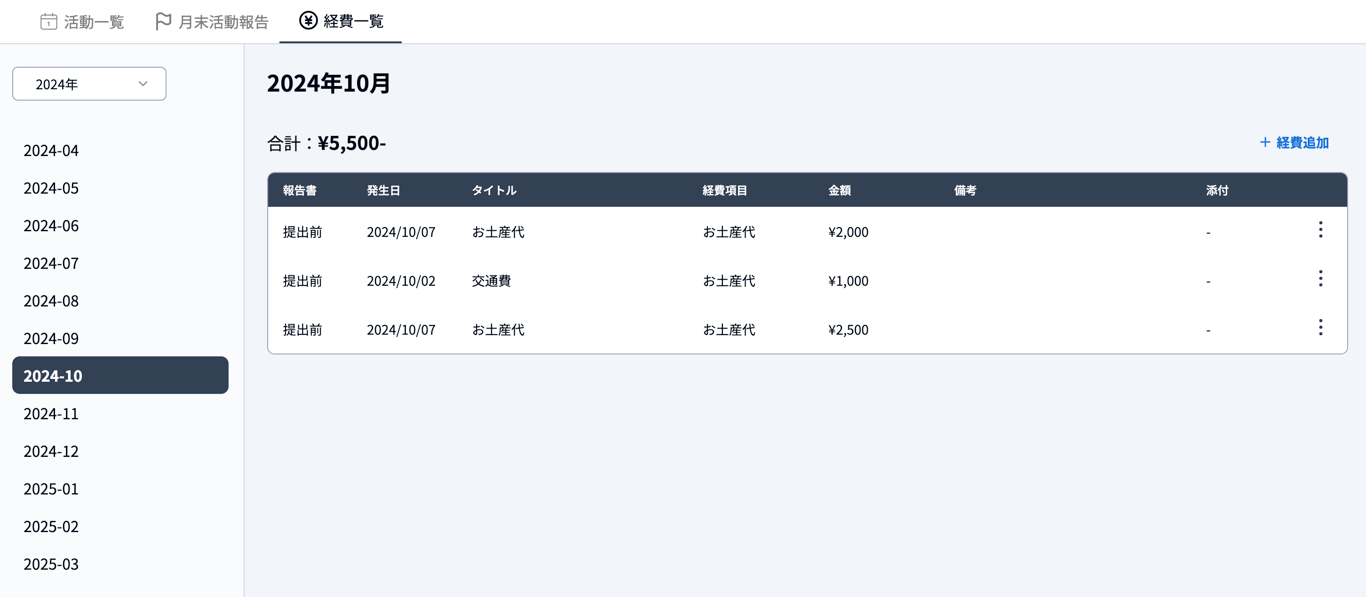Open the menu for the 交通費 expense row
The image size is (1366, 597).
click(x=1320, y=279)
